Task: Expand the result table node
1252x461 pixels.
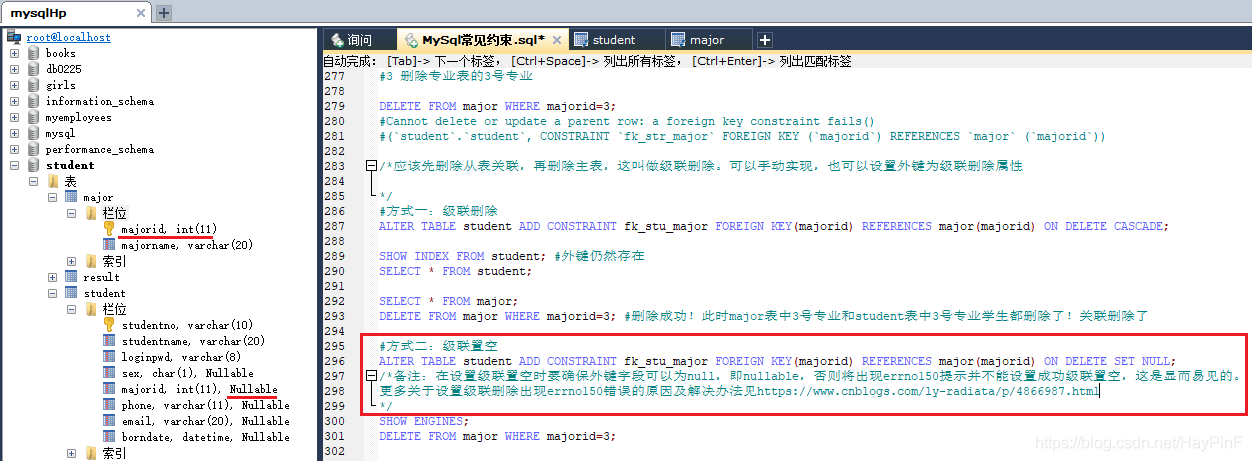Action: pyautogui.click(x=53, y=277)
